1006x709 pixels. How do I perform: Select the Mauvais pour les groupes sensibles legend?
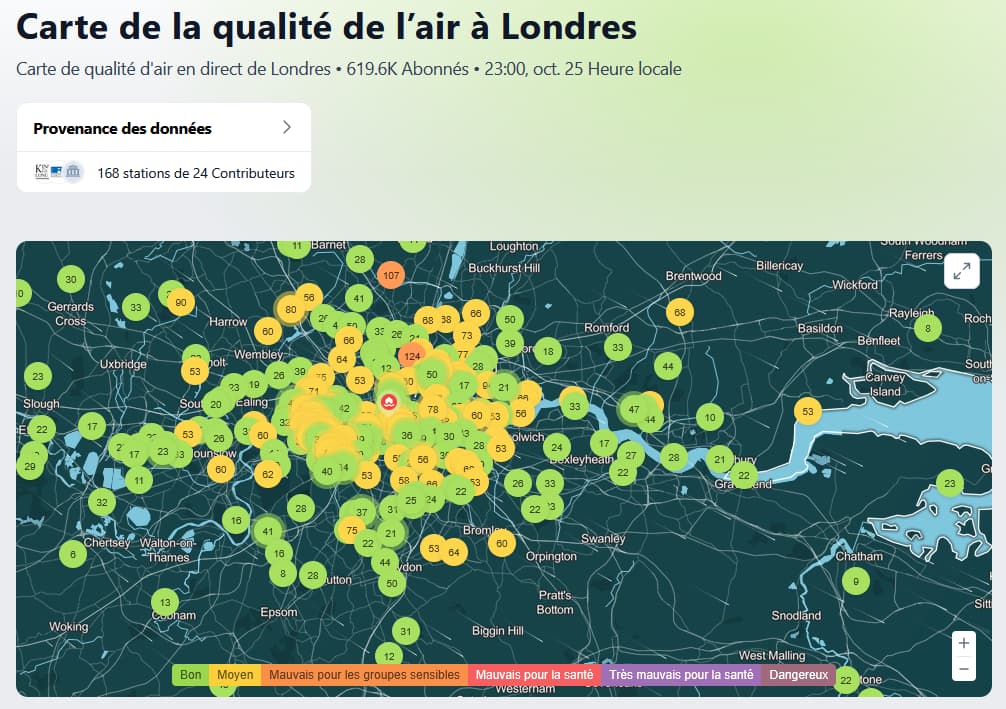364,675
